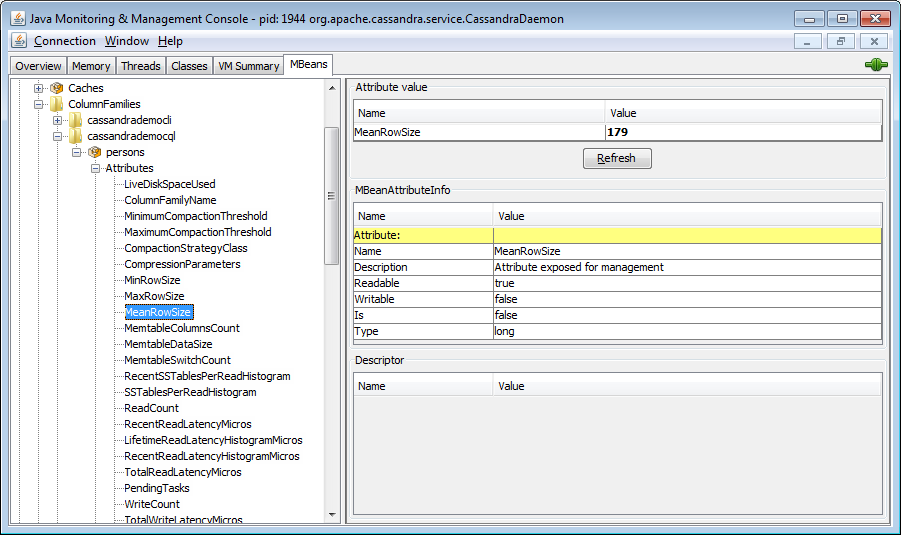Click the cassandrademocql folder icon
Viewport: 901px width, 535px height.
tap(76, 136)
